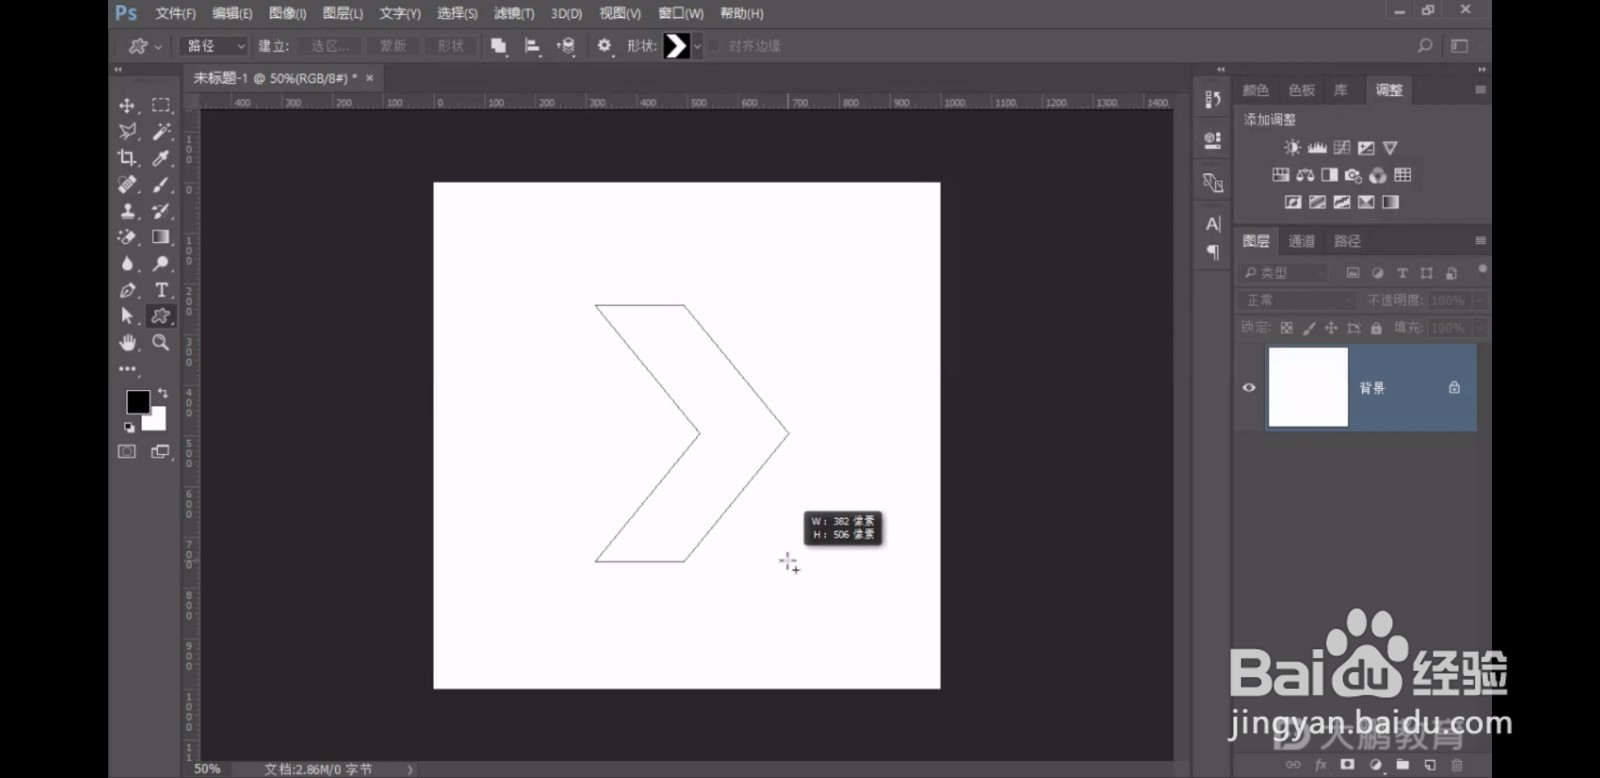Toggle the layer filter on/off switch

1482,270
